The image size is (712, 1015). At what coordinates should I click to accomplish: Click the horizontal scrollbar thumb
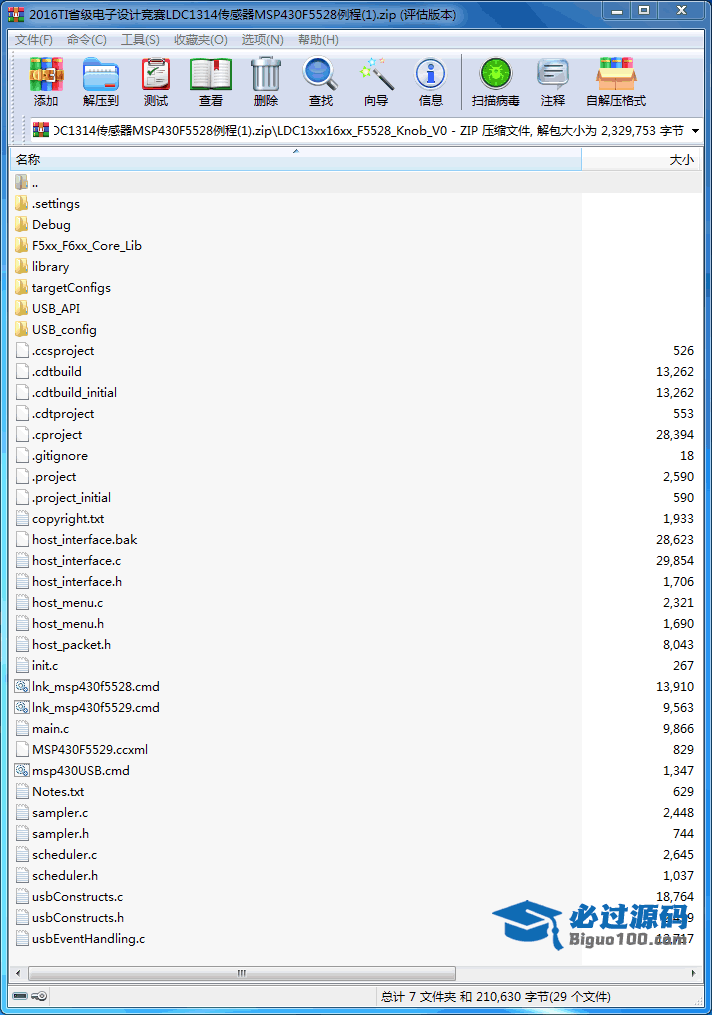pos(242,973)
